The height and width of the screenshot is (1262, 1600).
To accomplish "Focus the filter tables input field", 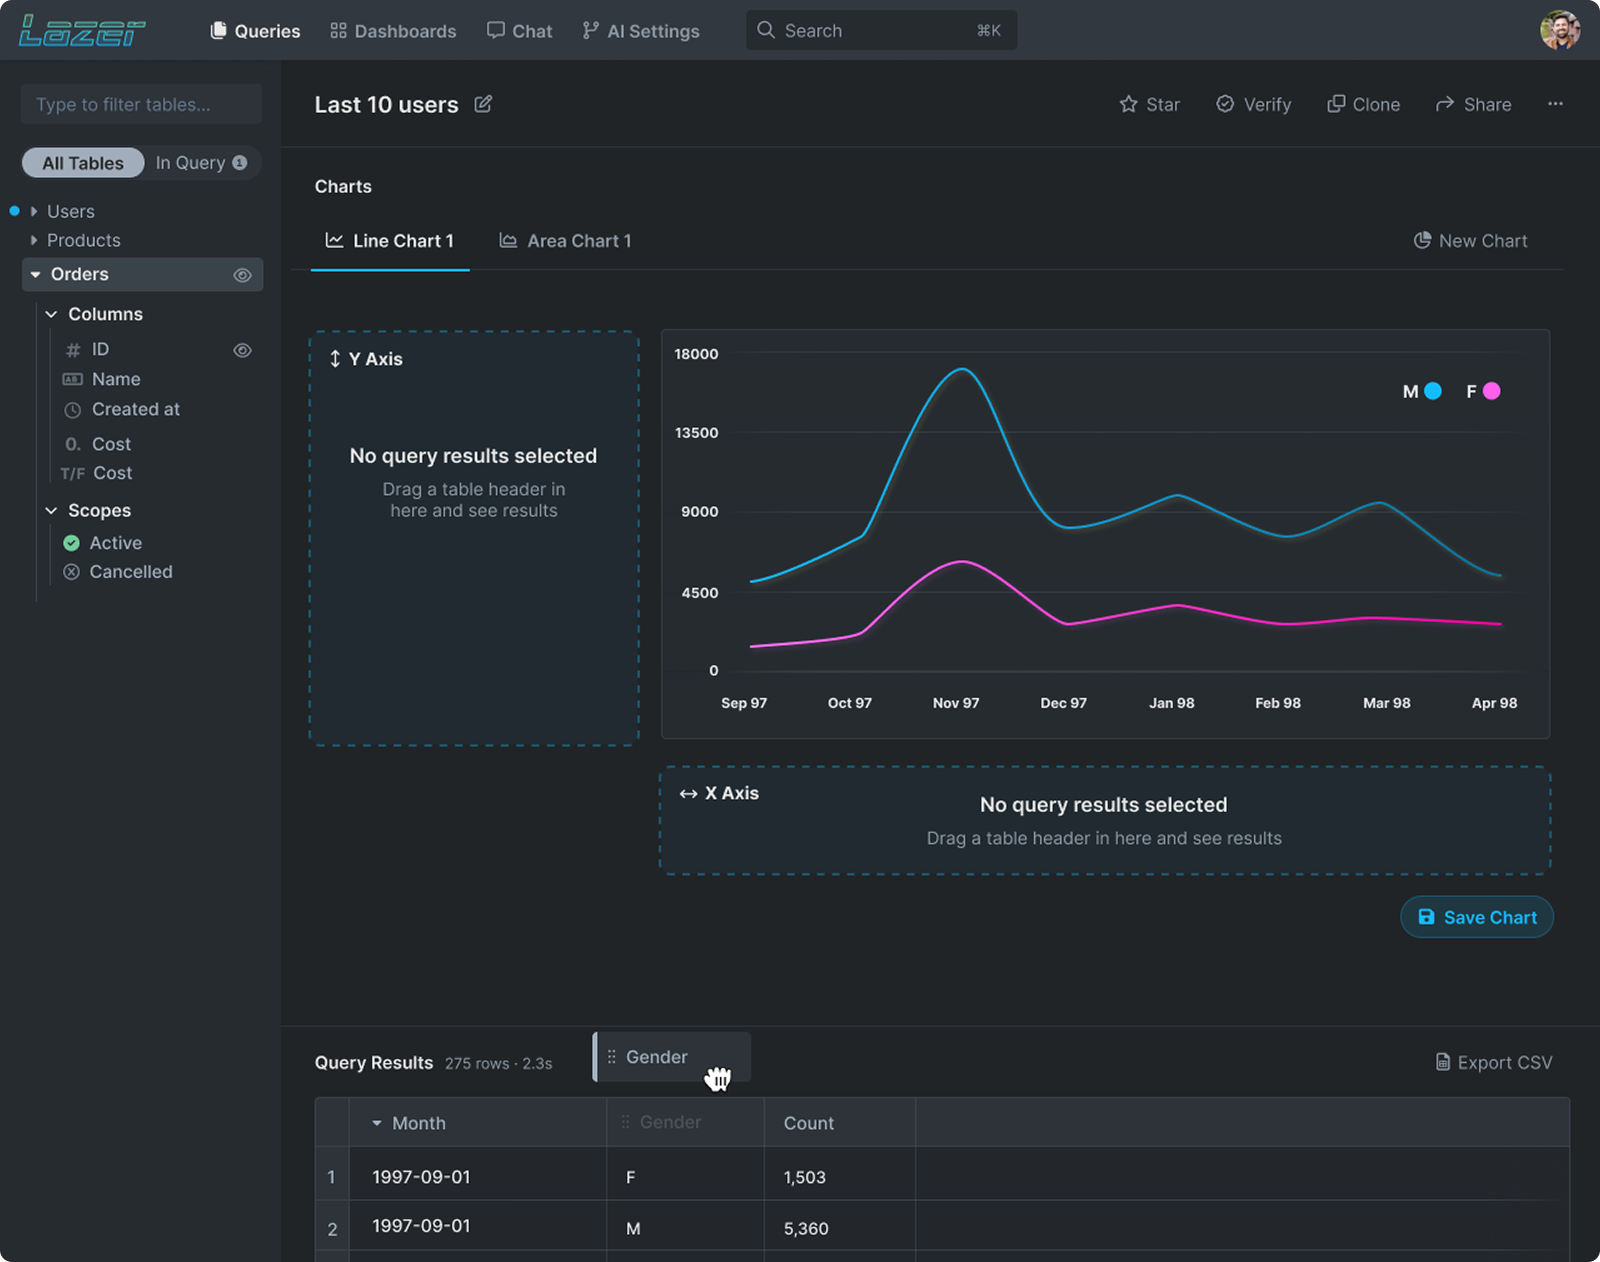I will [141, 104].
